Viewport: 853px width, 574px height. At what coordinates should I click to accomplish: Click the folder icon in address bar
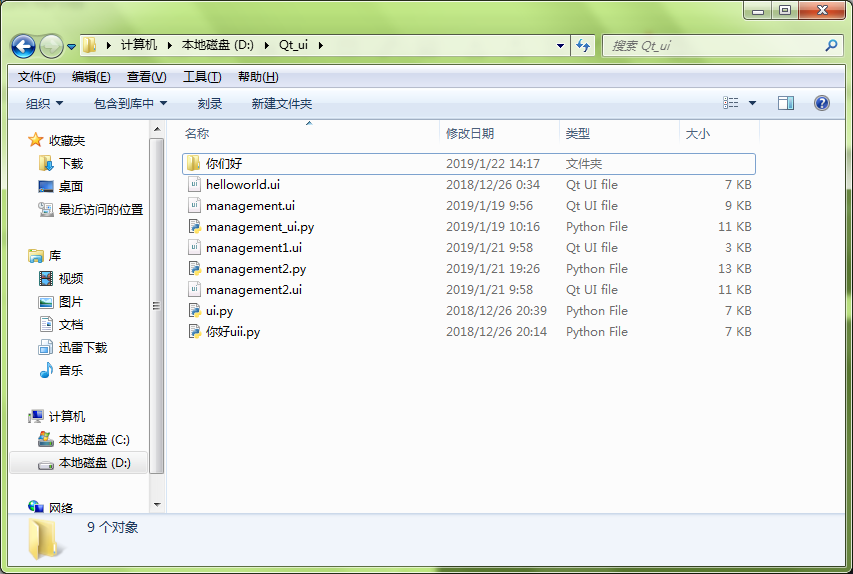point(90,45)
